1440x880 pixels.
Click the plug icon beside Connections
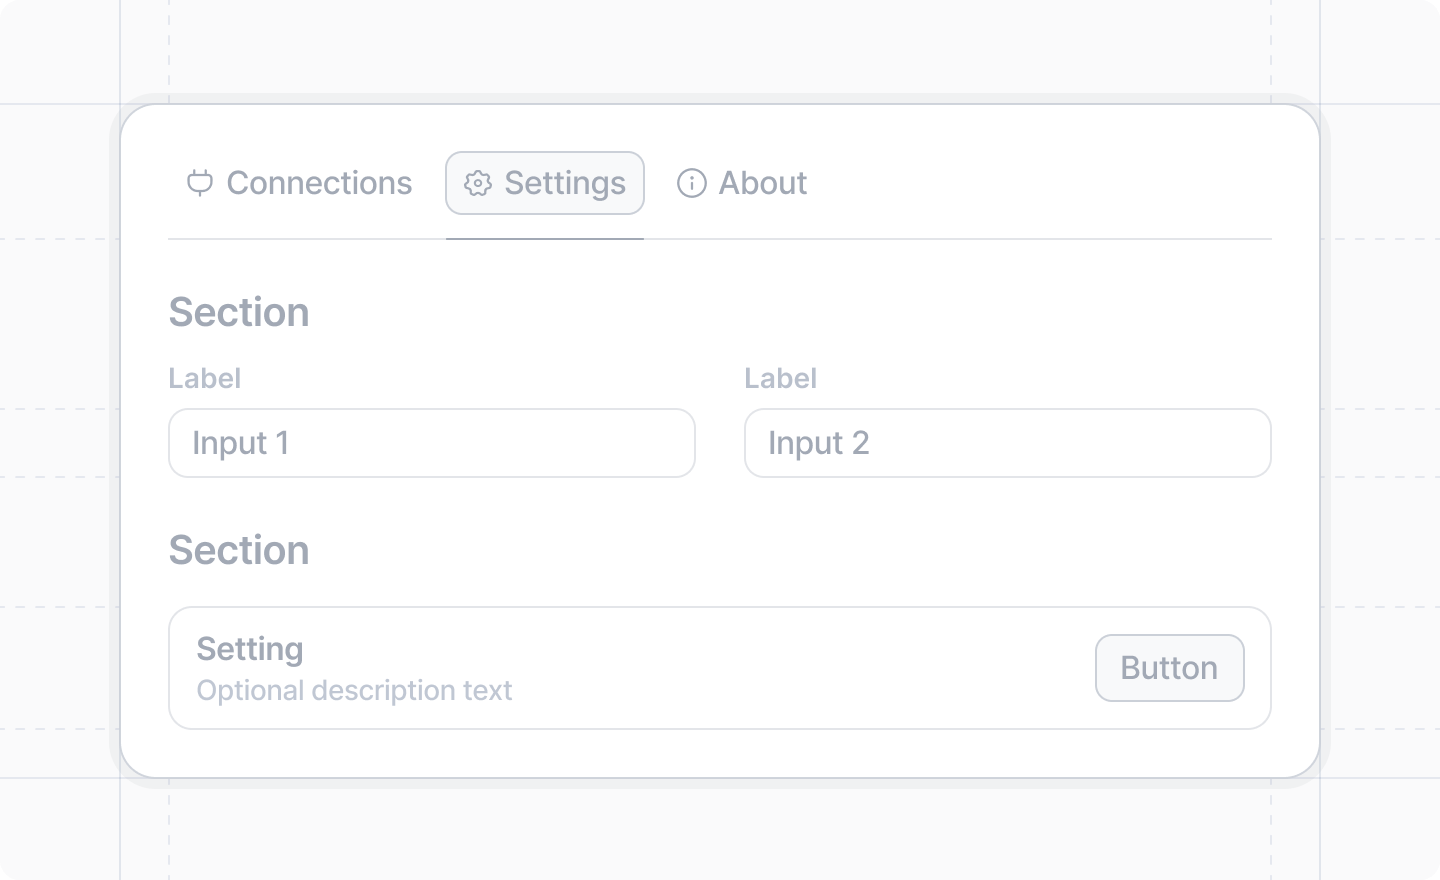200,183
